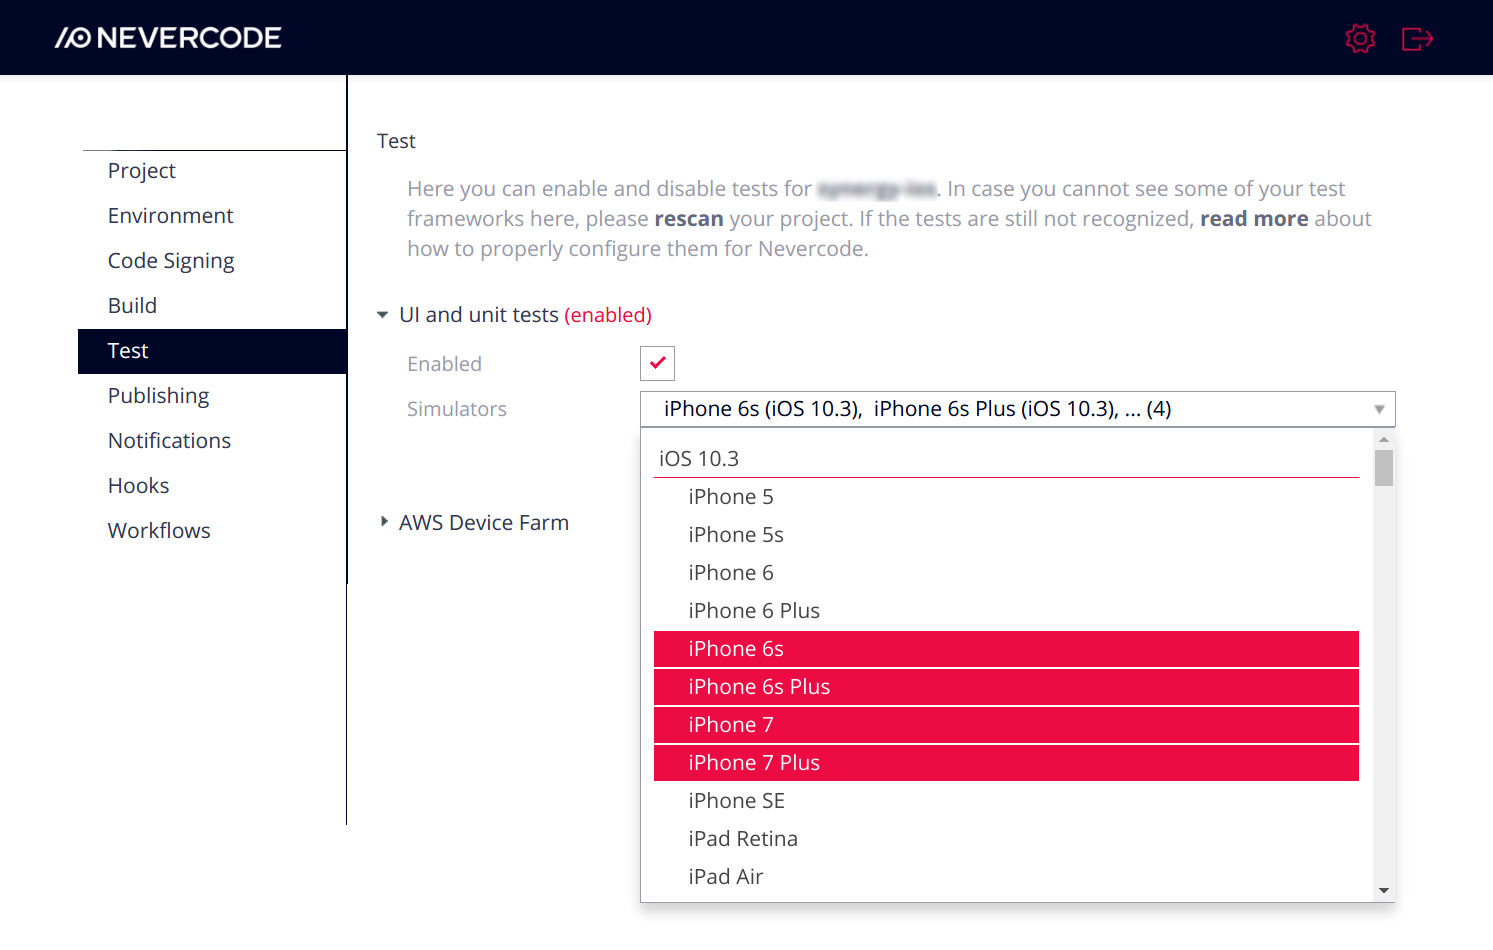The width and height of the screenshot is (1493, 950).
Task: Open the Publishing section
Action: pos(159,396)
